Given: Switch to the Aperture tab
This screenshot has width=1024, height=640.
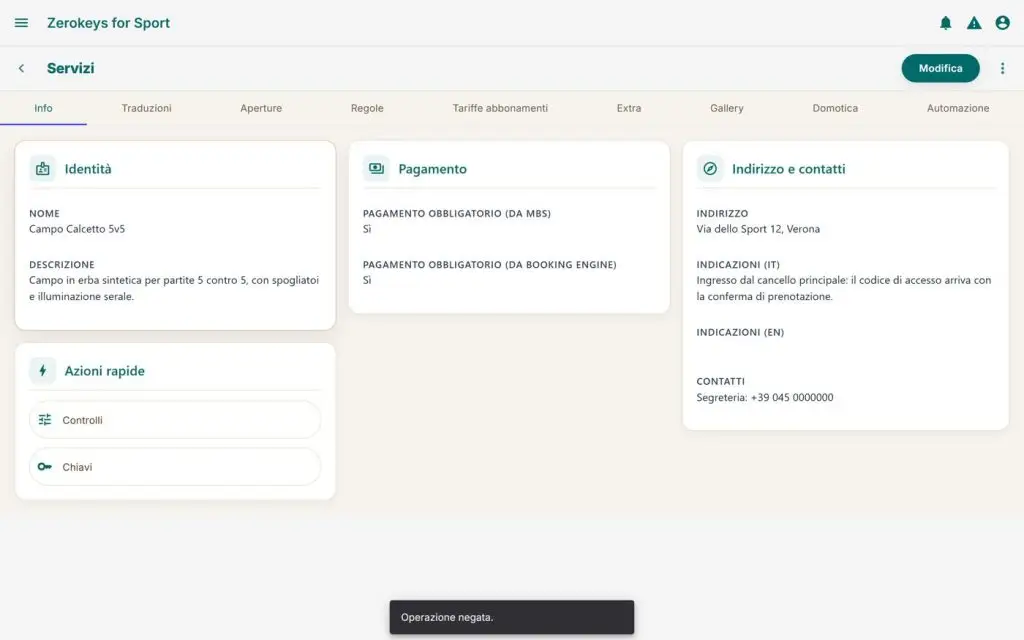Looking at the screenshot, I should click(x=261, y=108).
